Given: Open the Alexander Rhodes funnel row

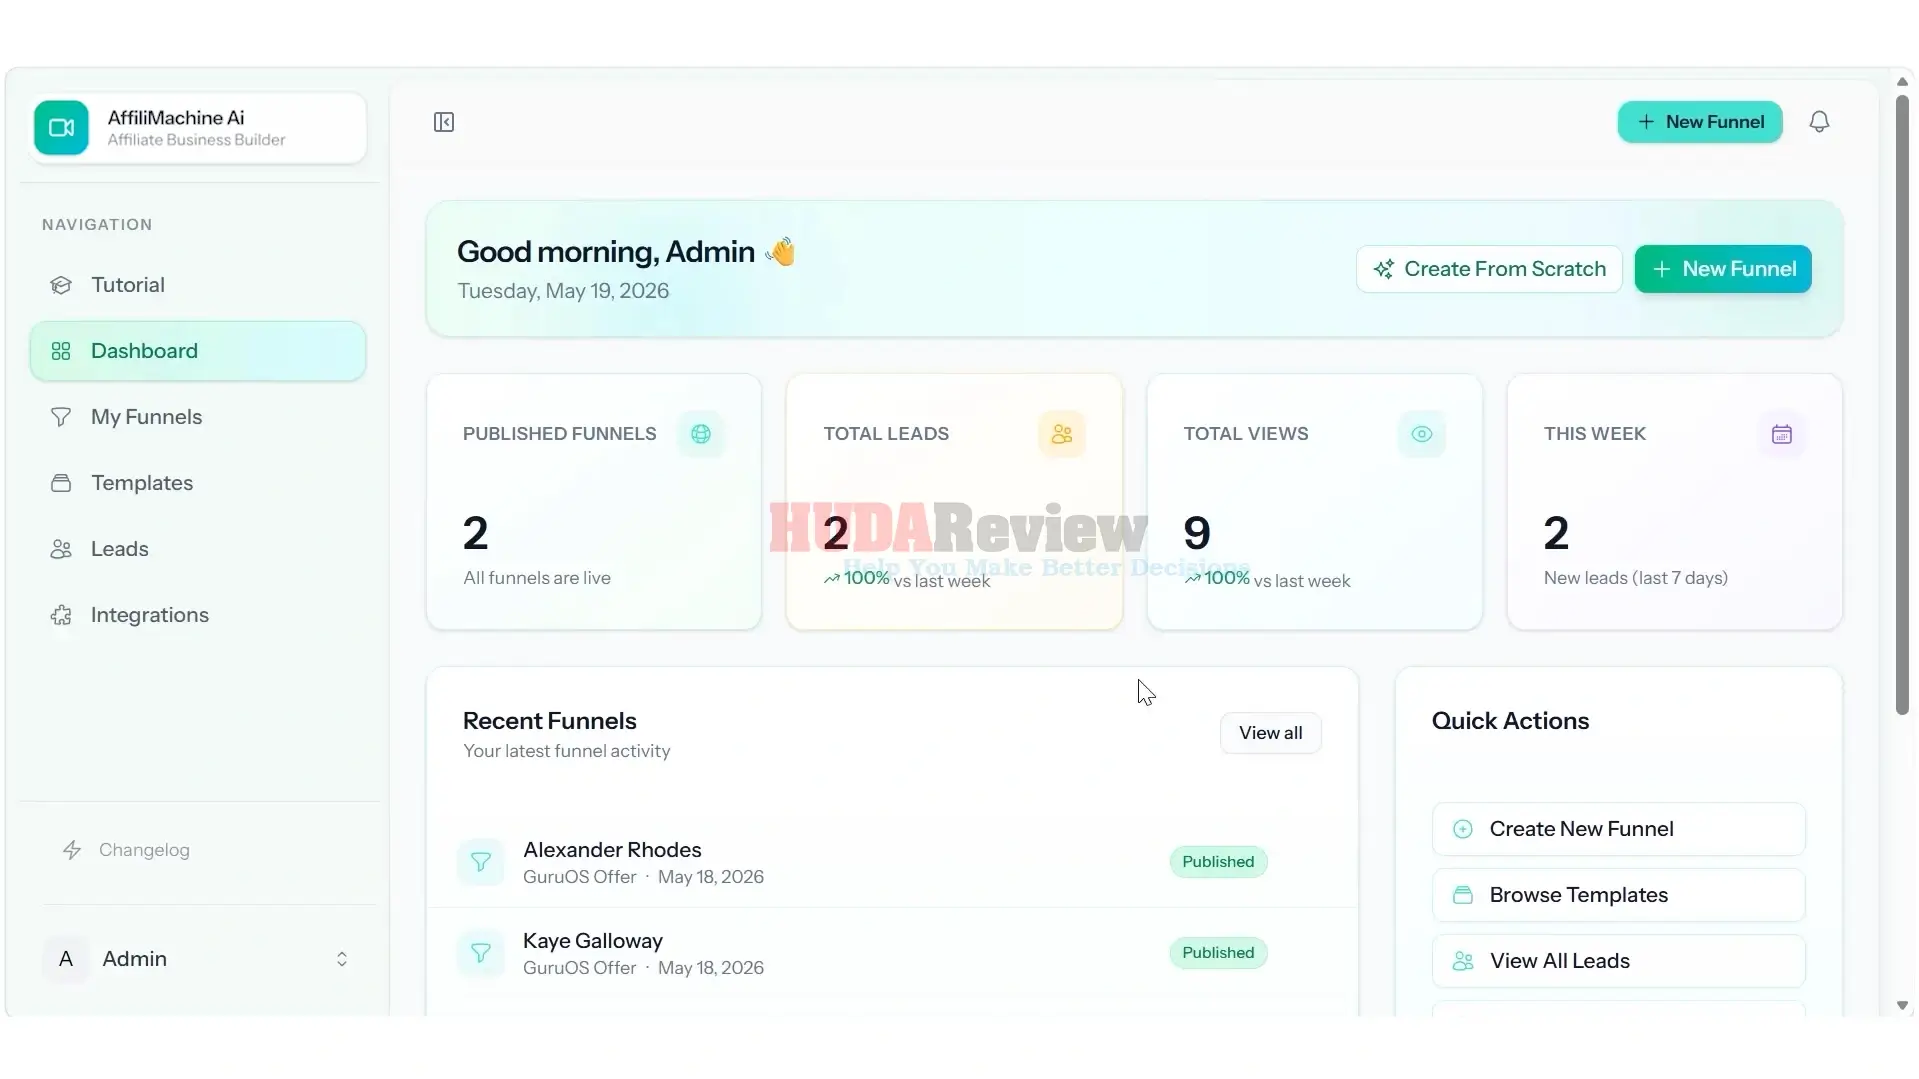Looking at the screenshot, I should 892,862.
